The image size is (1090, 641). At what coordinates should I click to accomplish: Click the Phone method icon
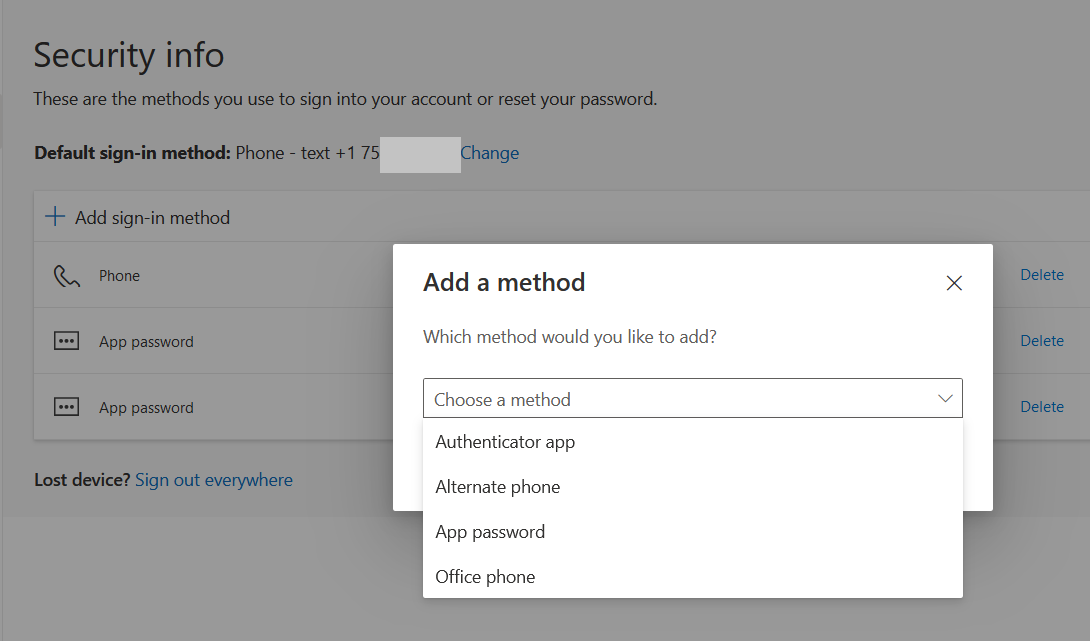coord(66,275)
